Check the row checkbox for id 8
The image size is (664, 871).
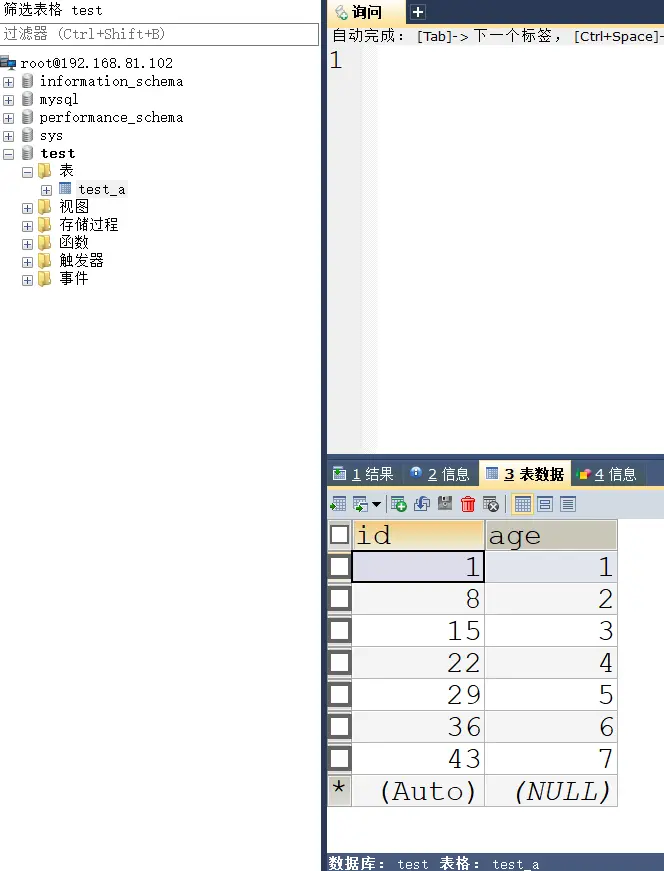[x=340, y=599]
